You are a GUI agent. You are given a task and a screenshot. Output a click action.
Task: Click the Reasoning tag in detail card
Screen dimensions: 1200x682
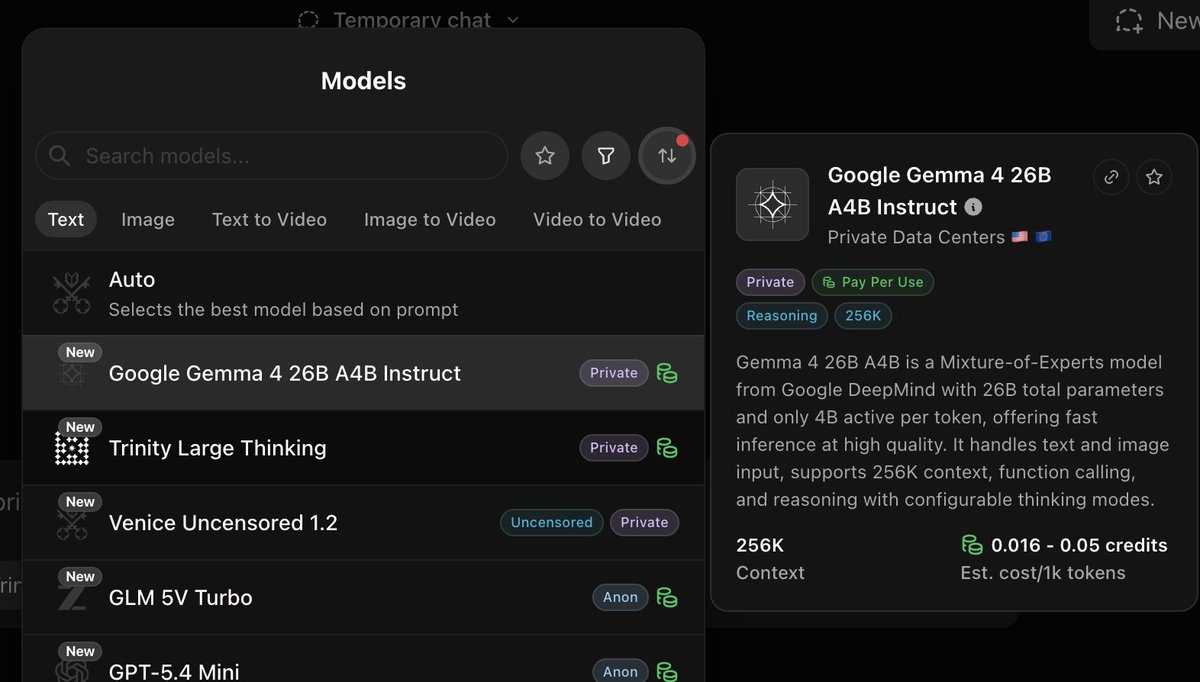click(782, 316)
